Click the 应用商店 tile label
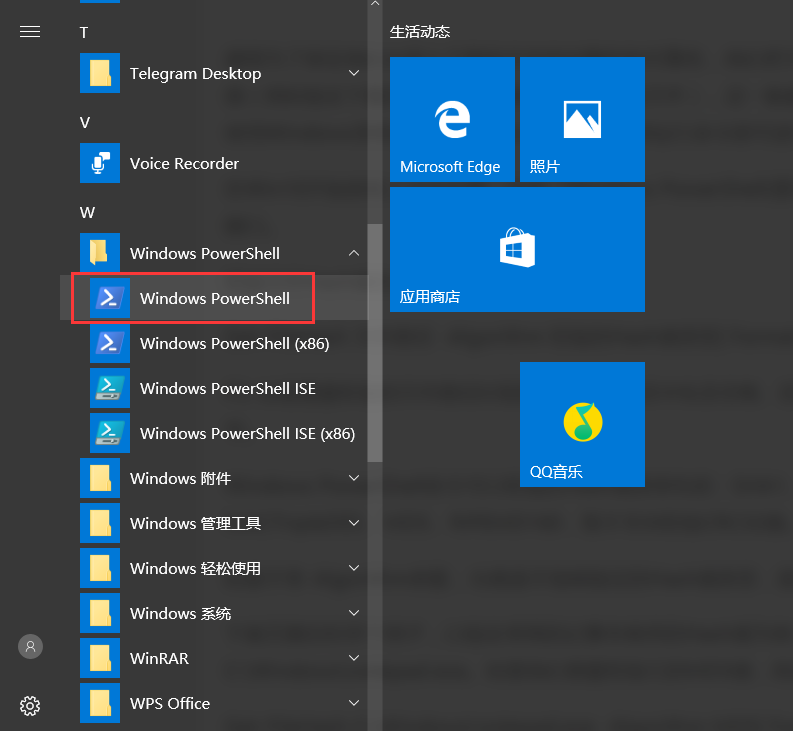Viewport: 793px width, 731px height. 430,296
